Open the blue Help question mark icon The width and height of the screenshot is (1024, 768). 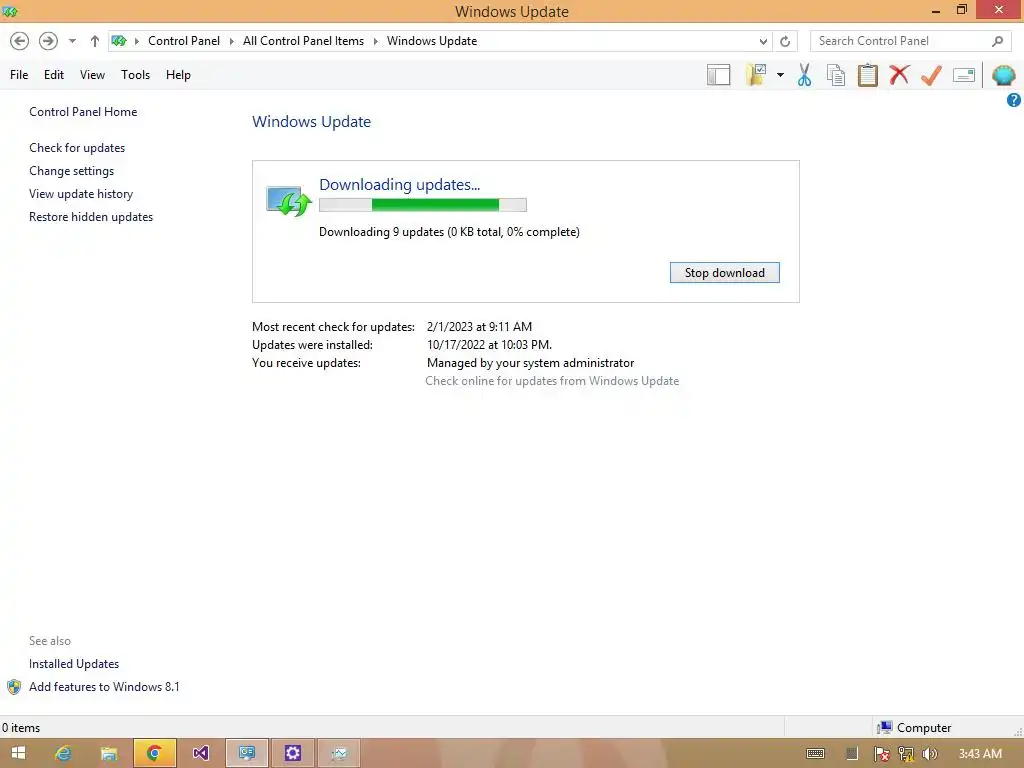point(1014,100)
